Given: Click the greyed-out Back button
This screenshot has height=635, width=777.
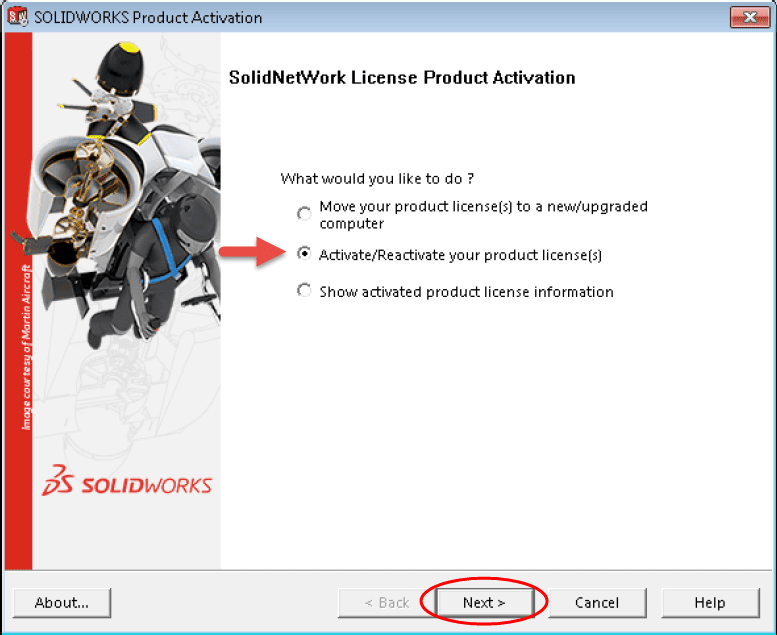Looking at the screenshot, I should [x=386, y=602].
